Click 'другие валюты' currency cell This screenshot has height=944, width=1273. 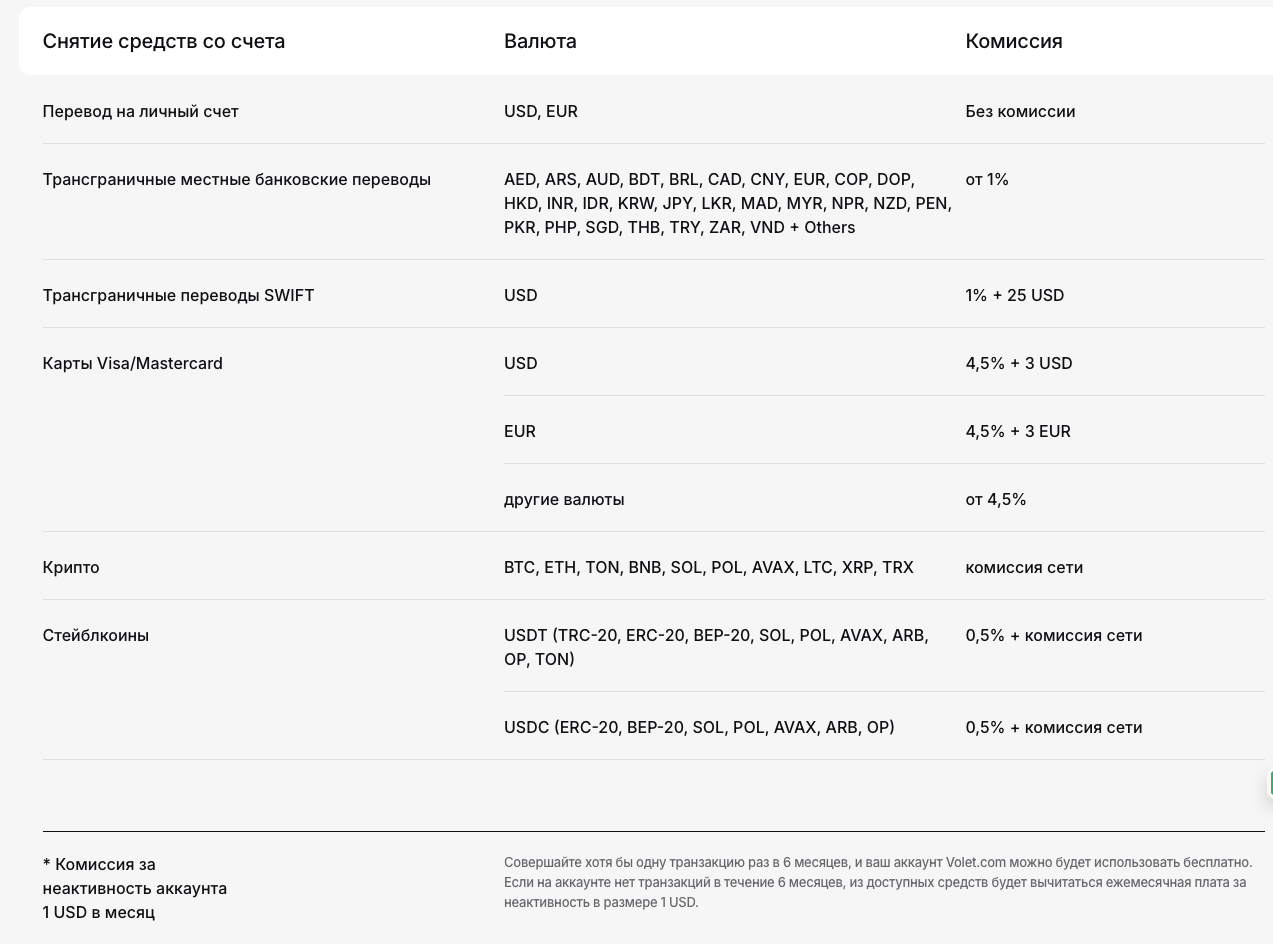point(564,499)
